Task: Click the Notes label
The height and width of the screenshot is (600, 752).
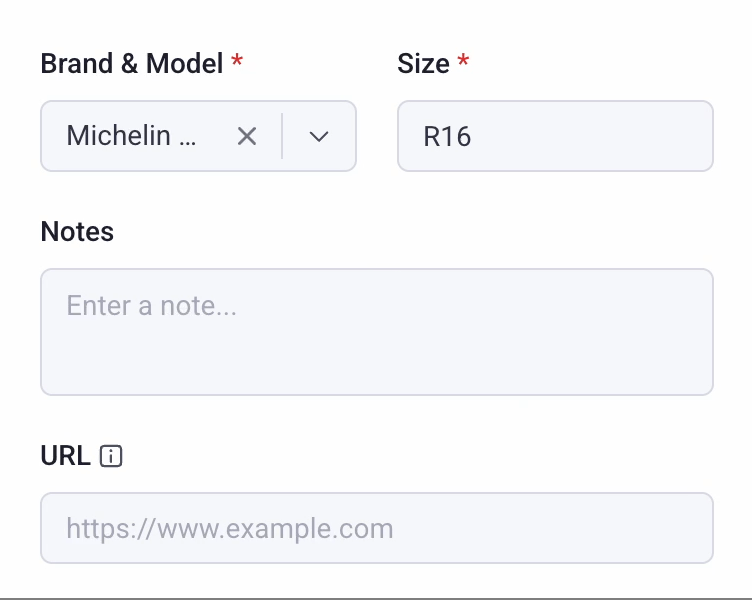Action: pos(77,232)
